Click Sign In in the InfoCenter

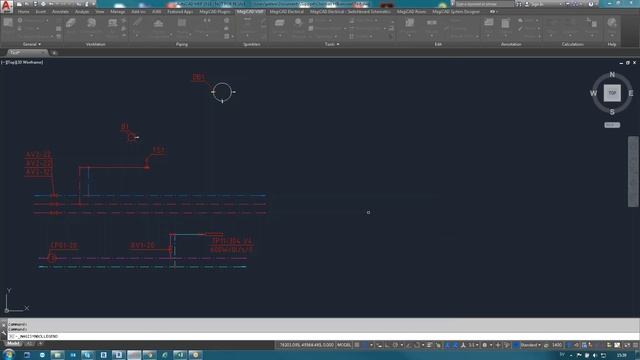click(538, 4)
